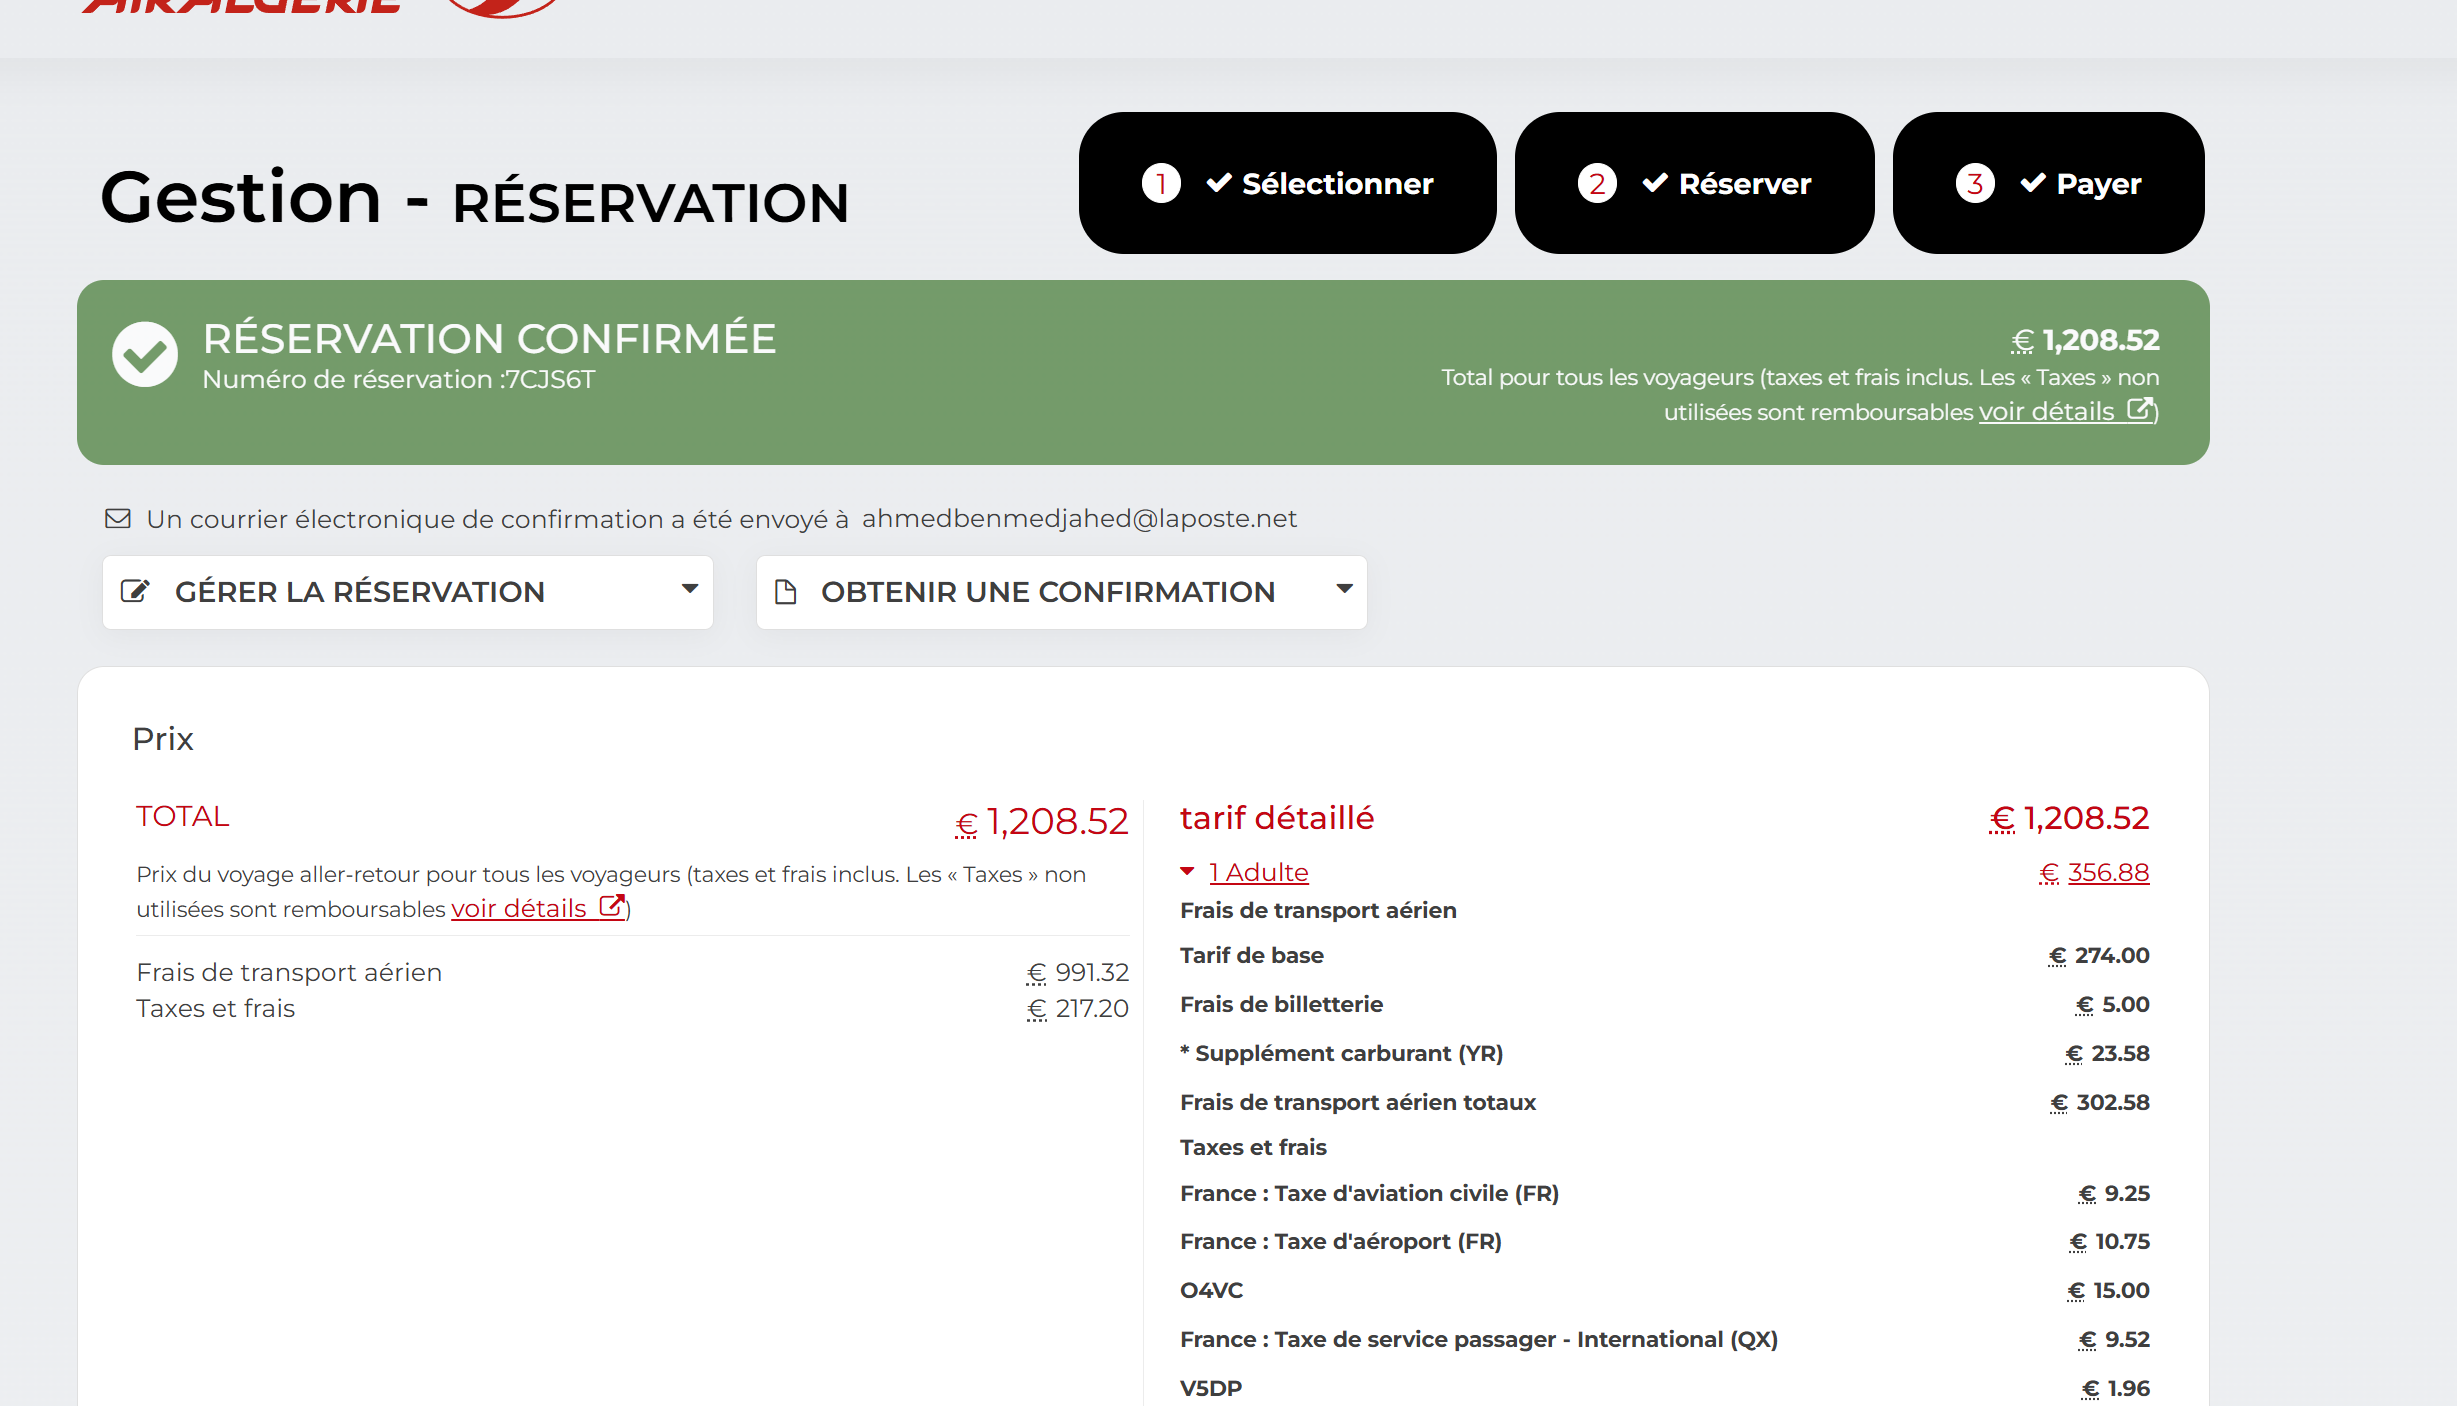Click external link icon under TOTAL description

pyautogui.click(x=611, y=906)
